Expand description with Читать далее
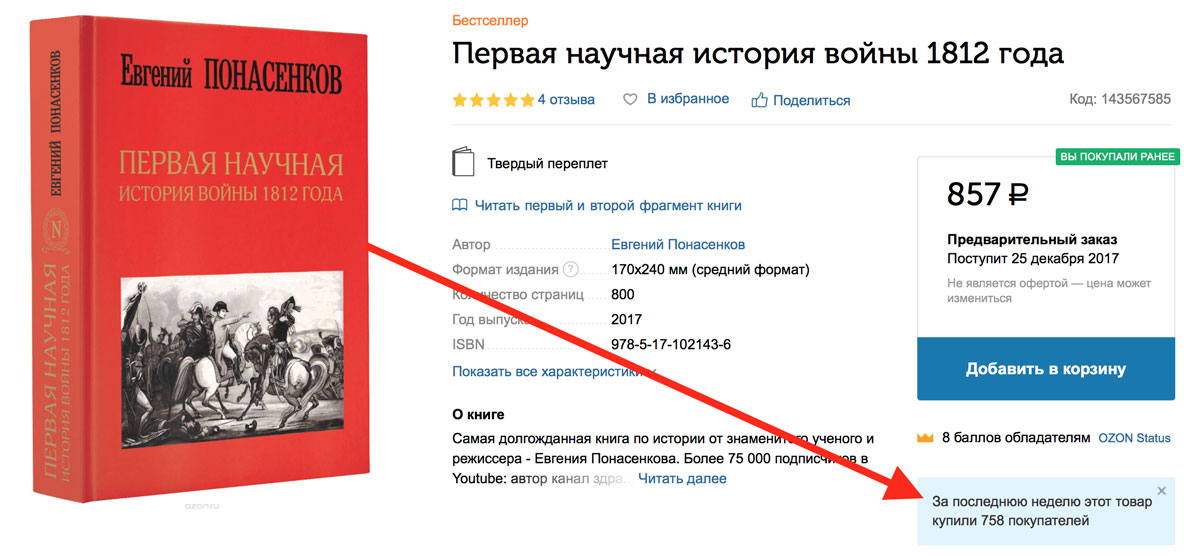The height and width of the screenshot is (556, 1184). pos(683,478)
